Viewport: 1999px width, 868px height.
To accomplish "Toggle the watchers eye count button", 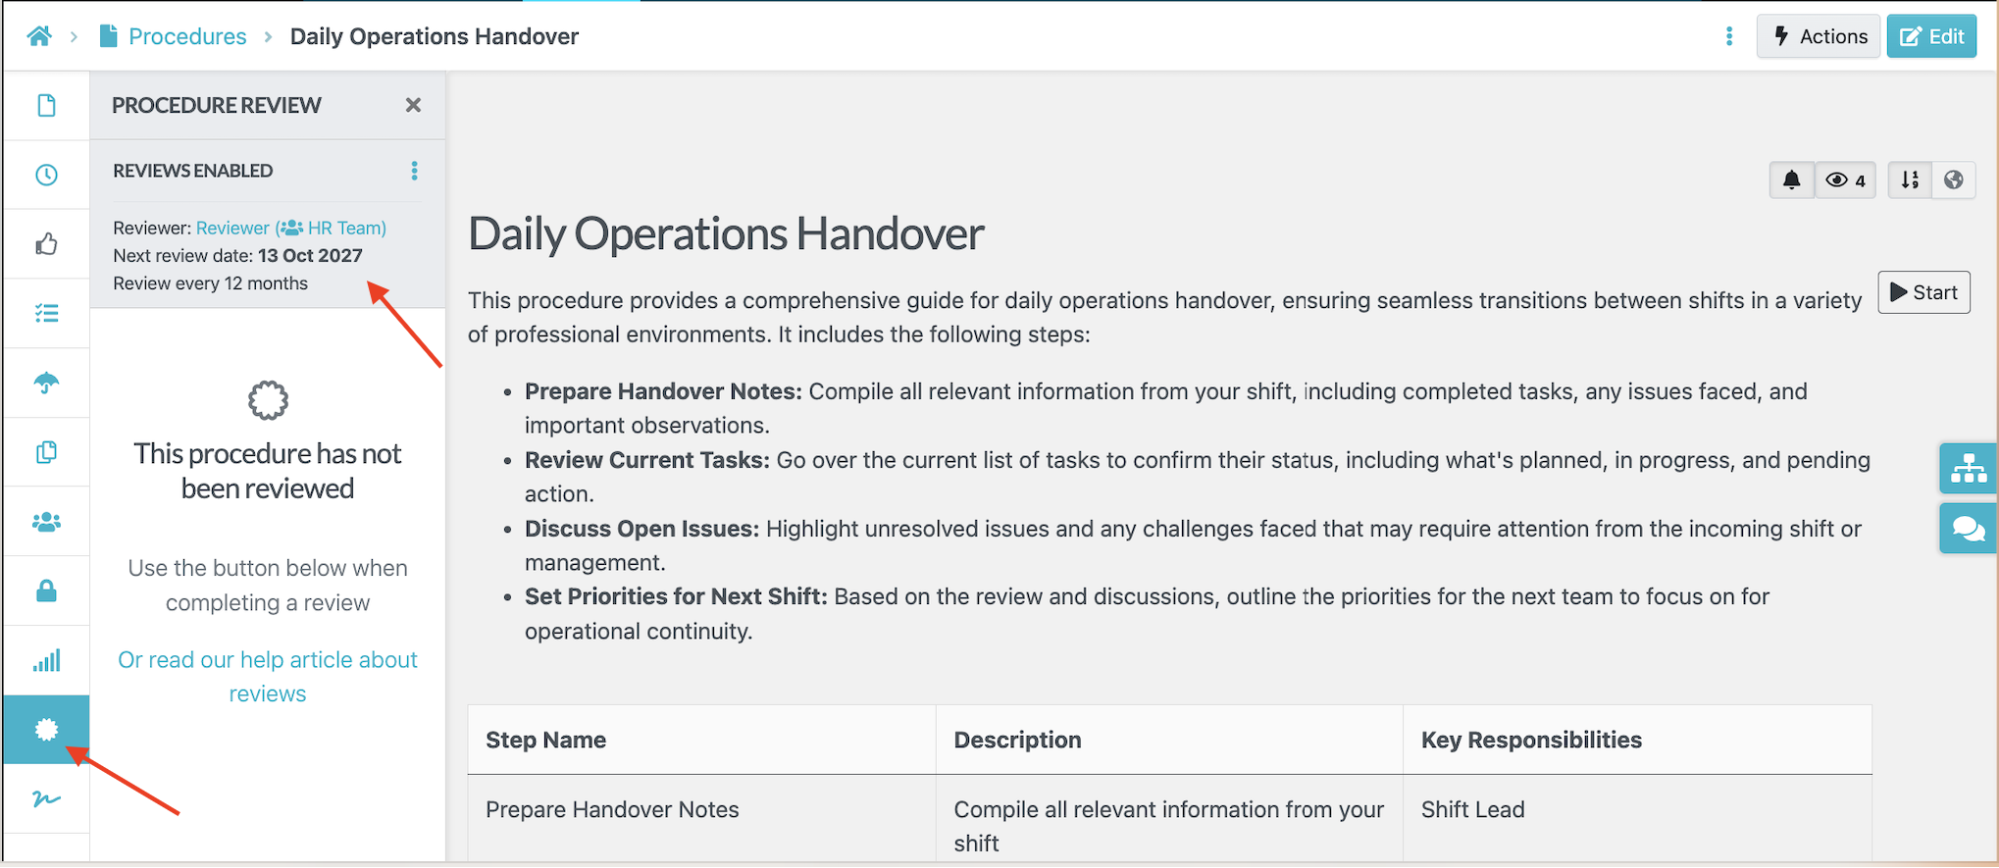I will point(1845,180).
